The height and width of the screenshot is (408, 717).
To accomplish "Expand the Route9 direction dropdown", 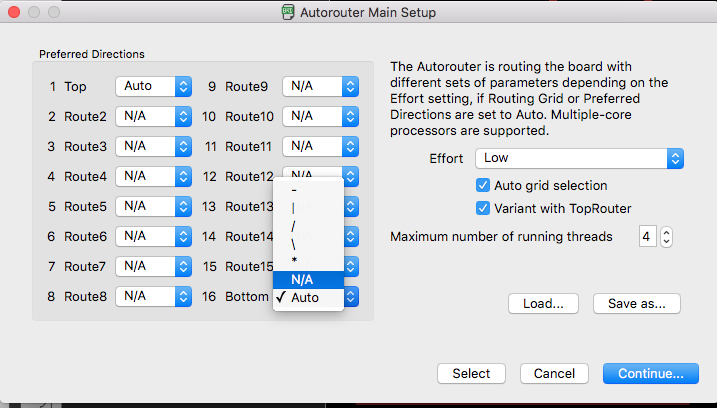I will pos(321,86).
